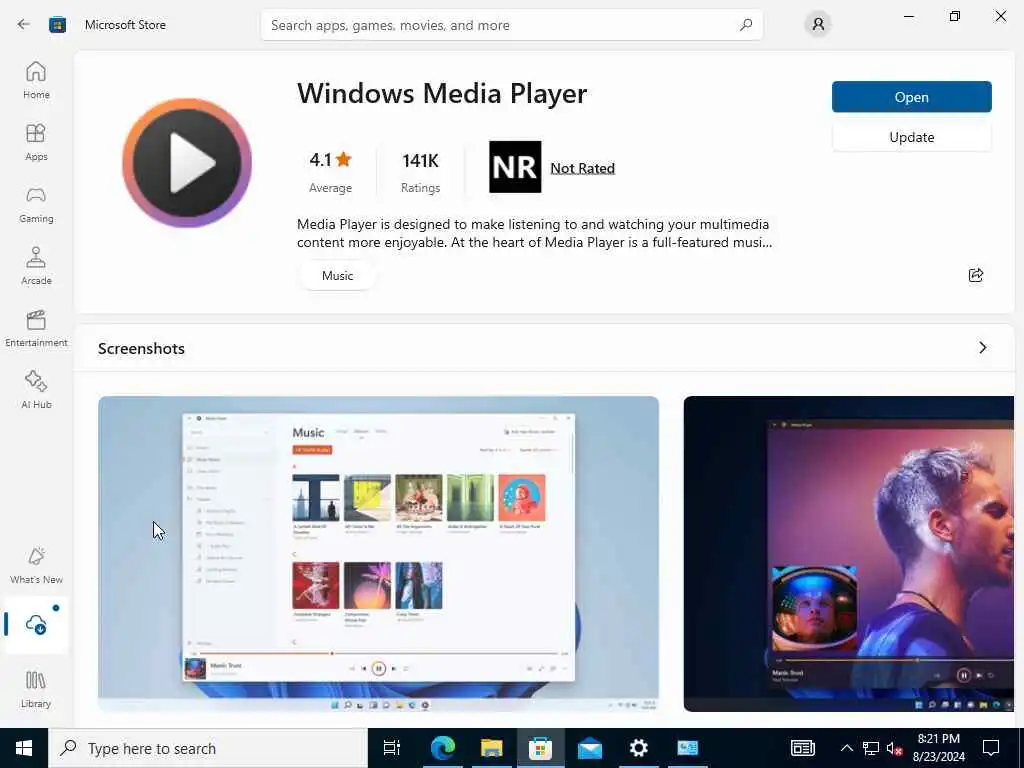Open Task View from taskbar
The width and height of the screenshot is (1024, 768).
pyautogui.click(x=392, y=748)
